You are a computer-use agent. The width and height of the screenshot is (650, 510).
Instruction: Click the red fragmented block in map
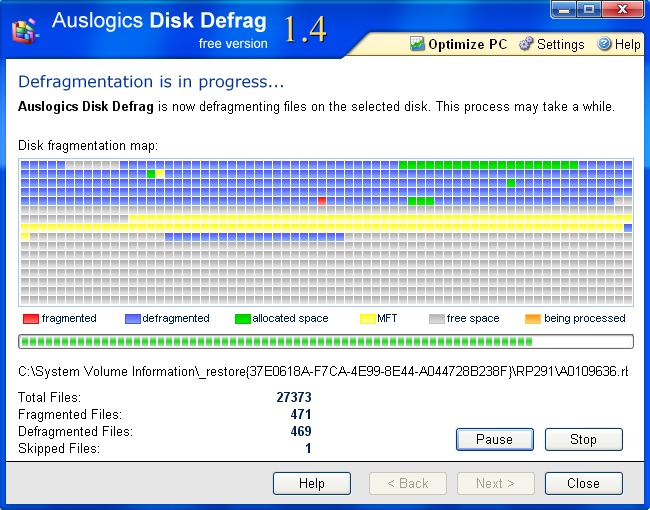click(x=322, y=201)
